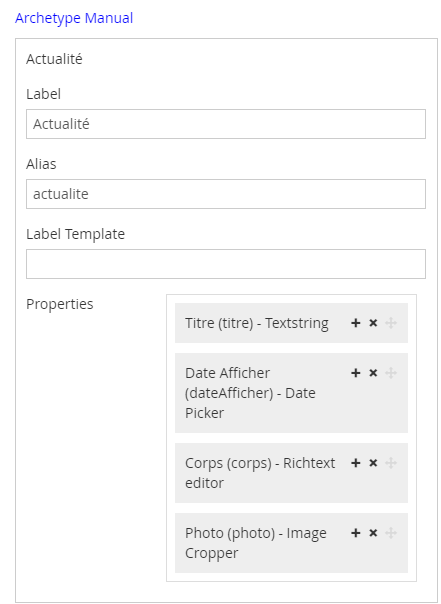Viewport: 441px width, 604px height.
Task: Open the Photo (photo) Image Cropper item
Action: click(x=256, y=543)
